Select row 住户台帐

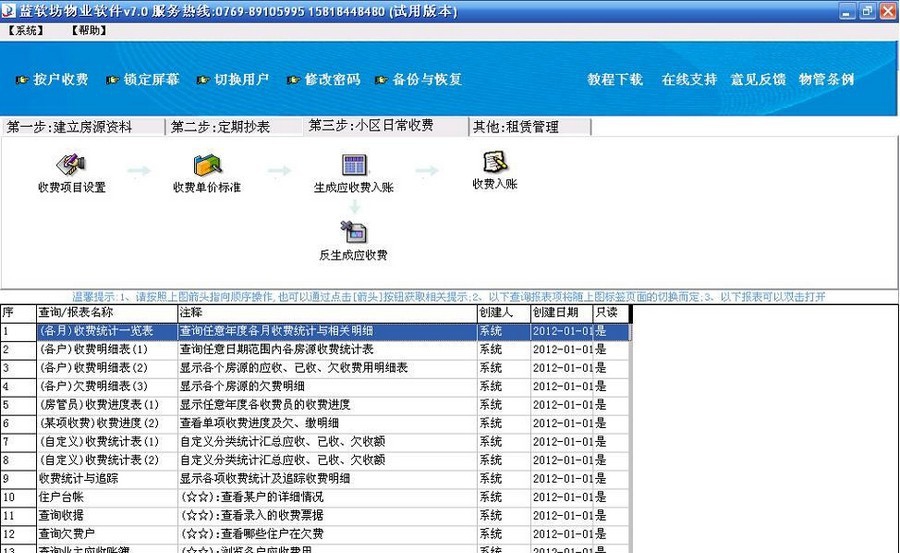click(x=315, y=497)
